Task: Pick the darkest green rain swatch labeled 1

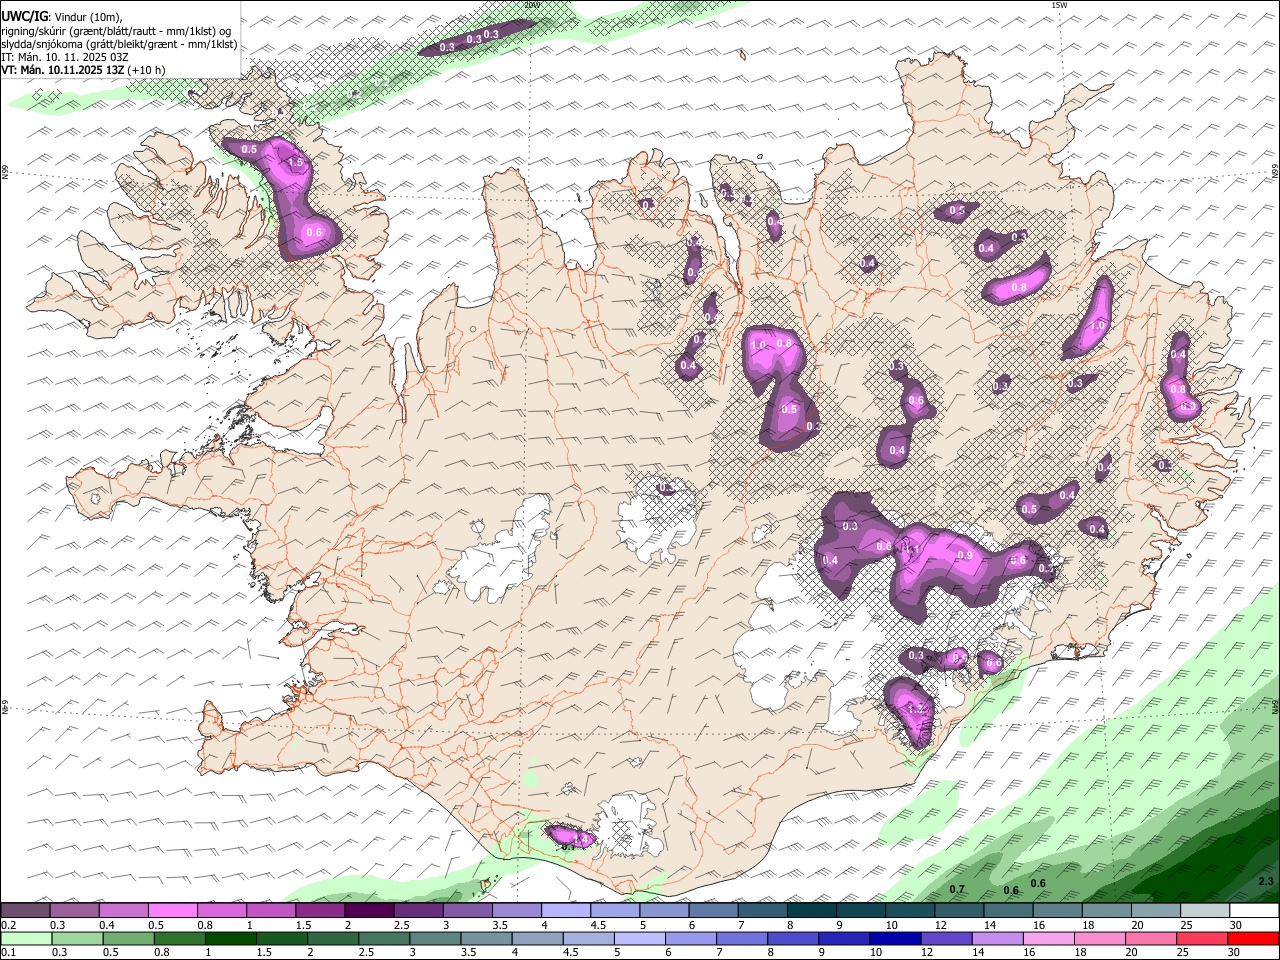Action: tap(230, 938)
